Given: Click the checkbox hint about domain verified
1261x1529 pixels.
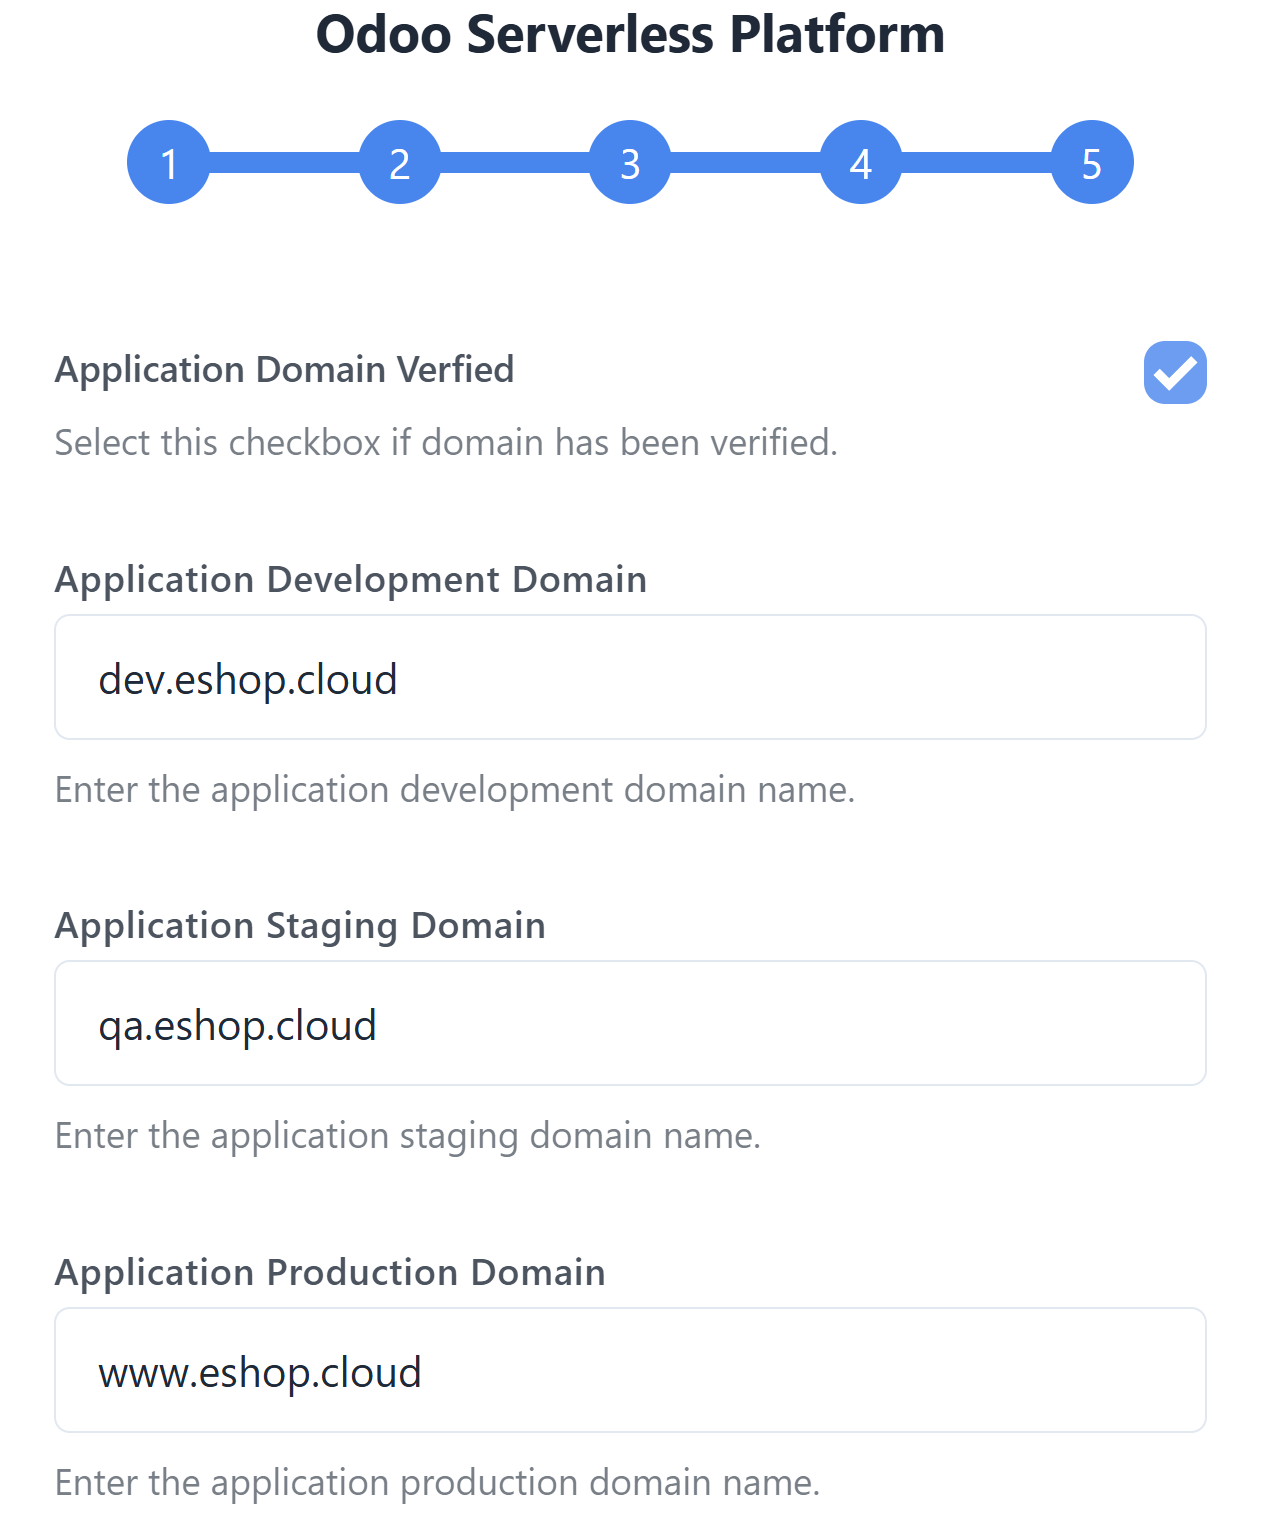Looking at the screenshot, I should pyautogui.click(x=446, y=442).
